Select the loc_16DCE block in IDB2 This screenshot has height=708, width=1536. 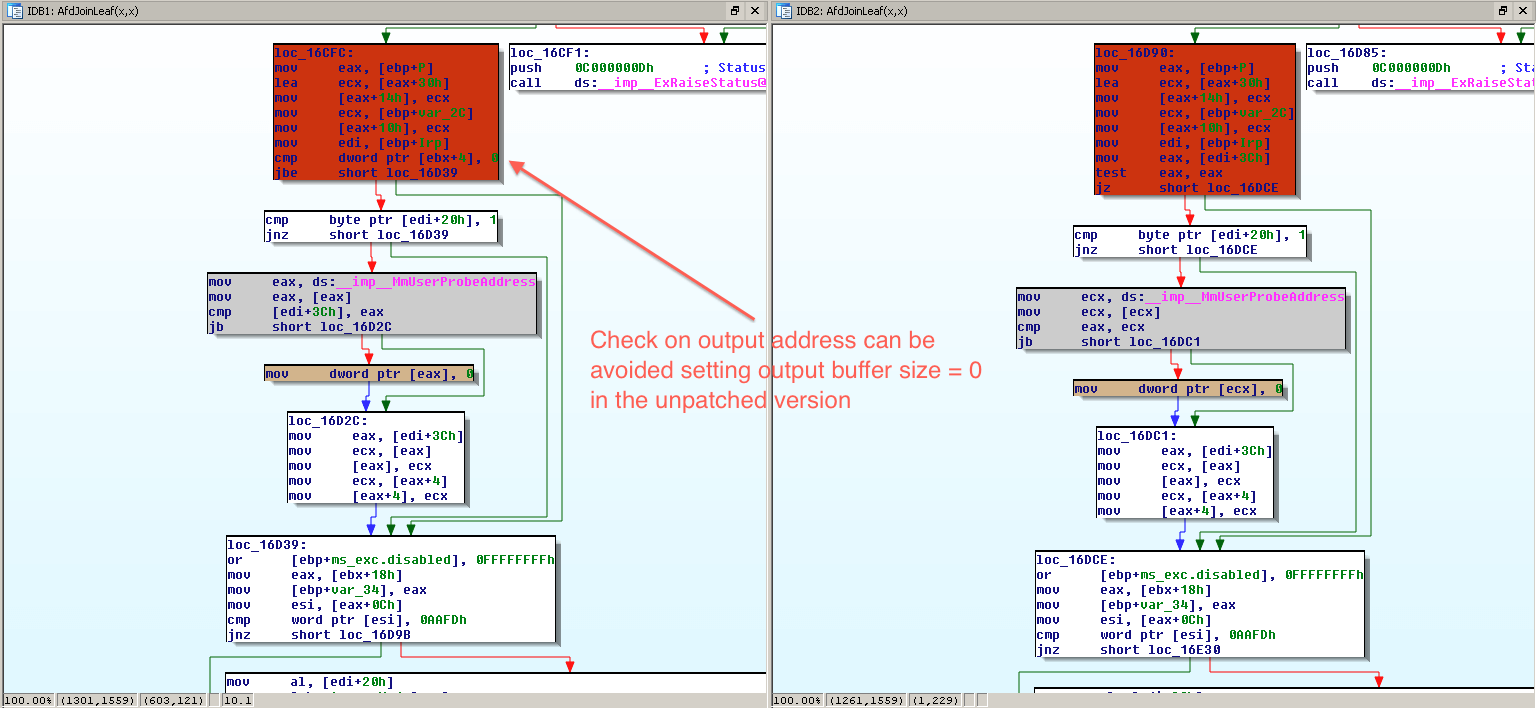[x=1200, y=604]
